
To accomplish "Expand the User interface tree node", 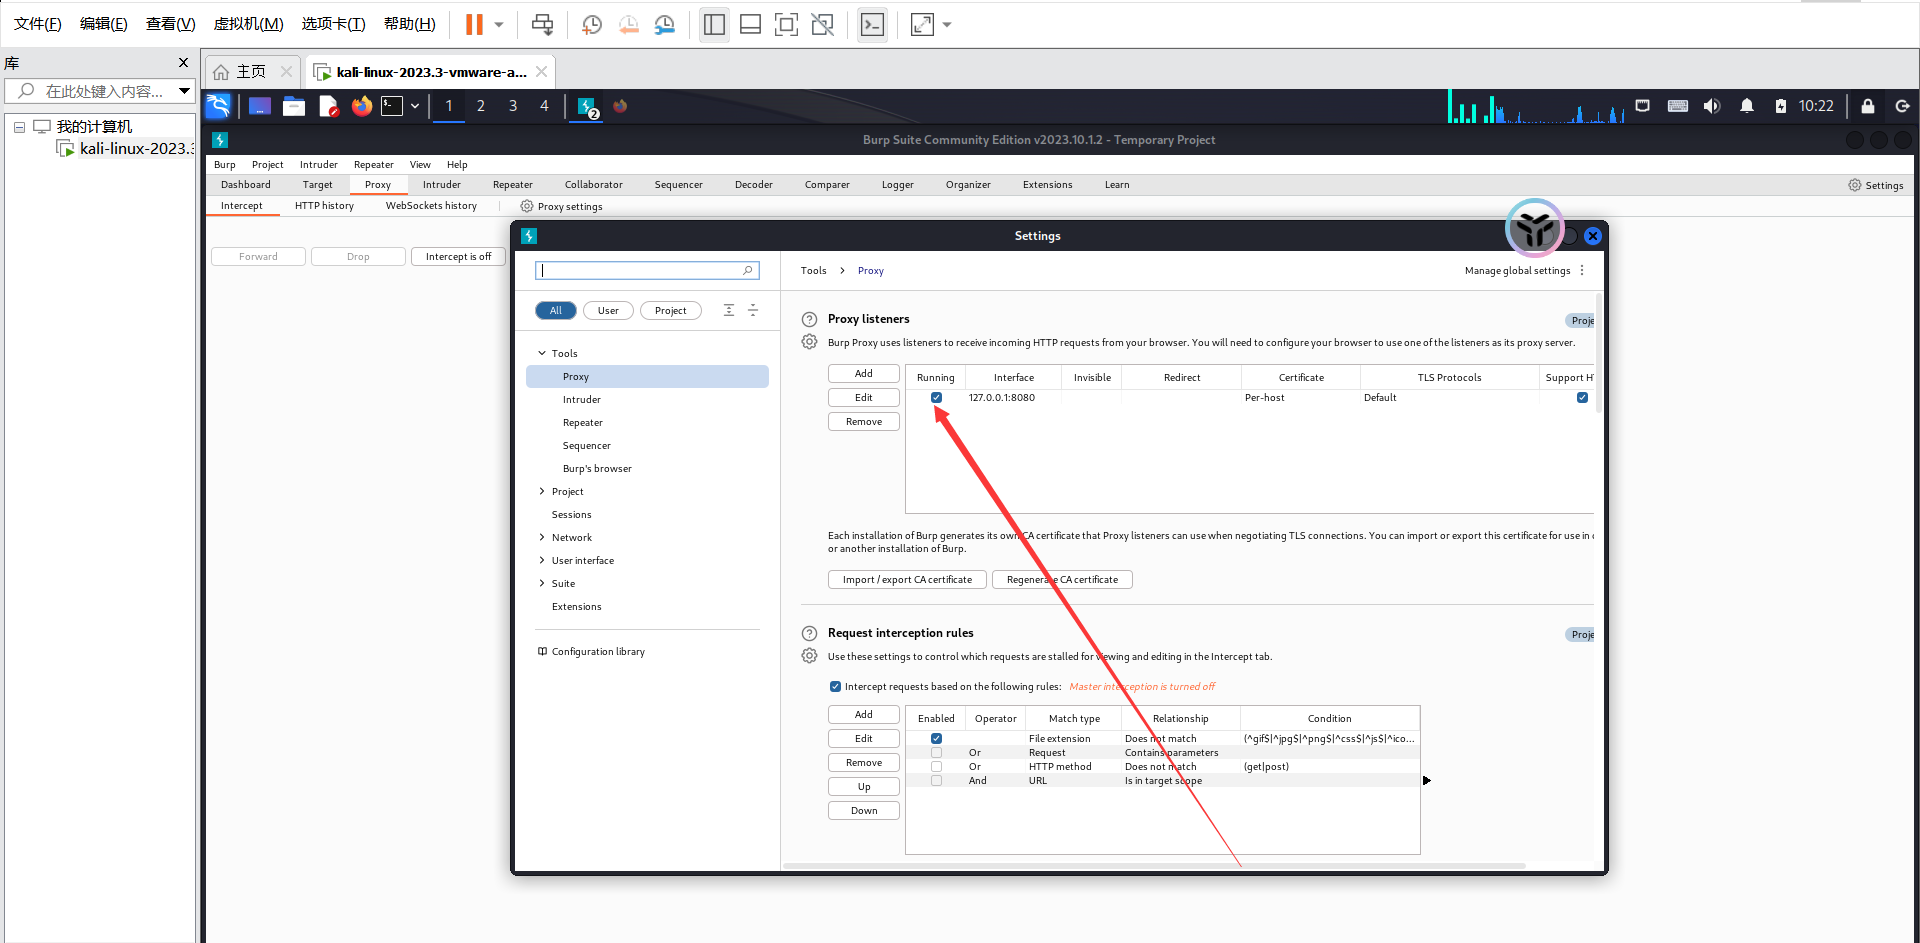I will pos(542,561).
